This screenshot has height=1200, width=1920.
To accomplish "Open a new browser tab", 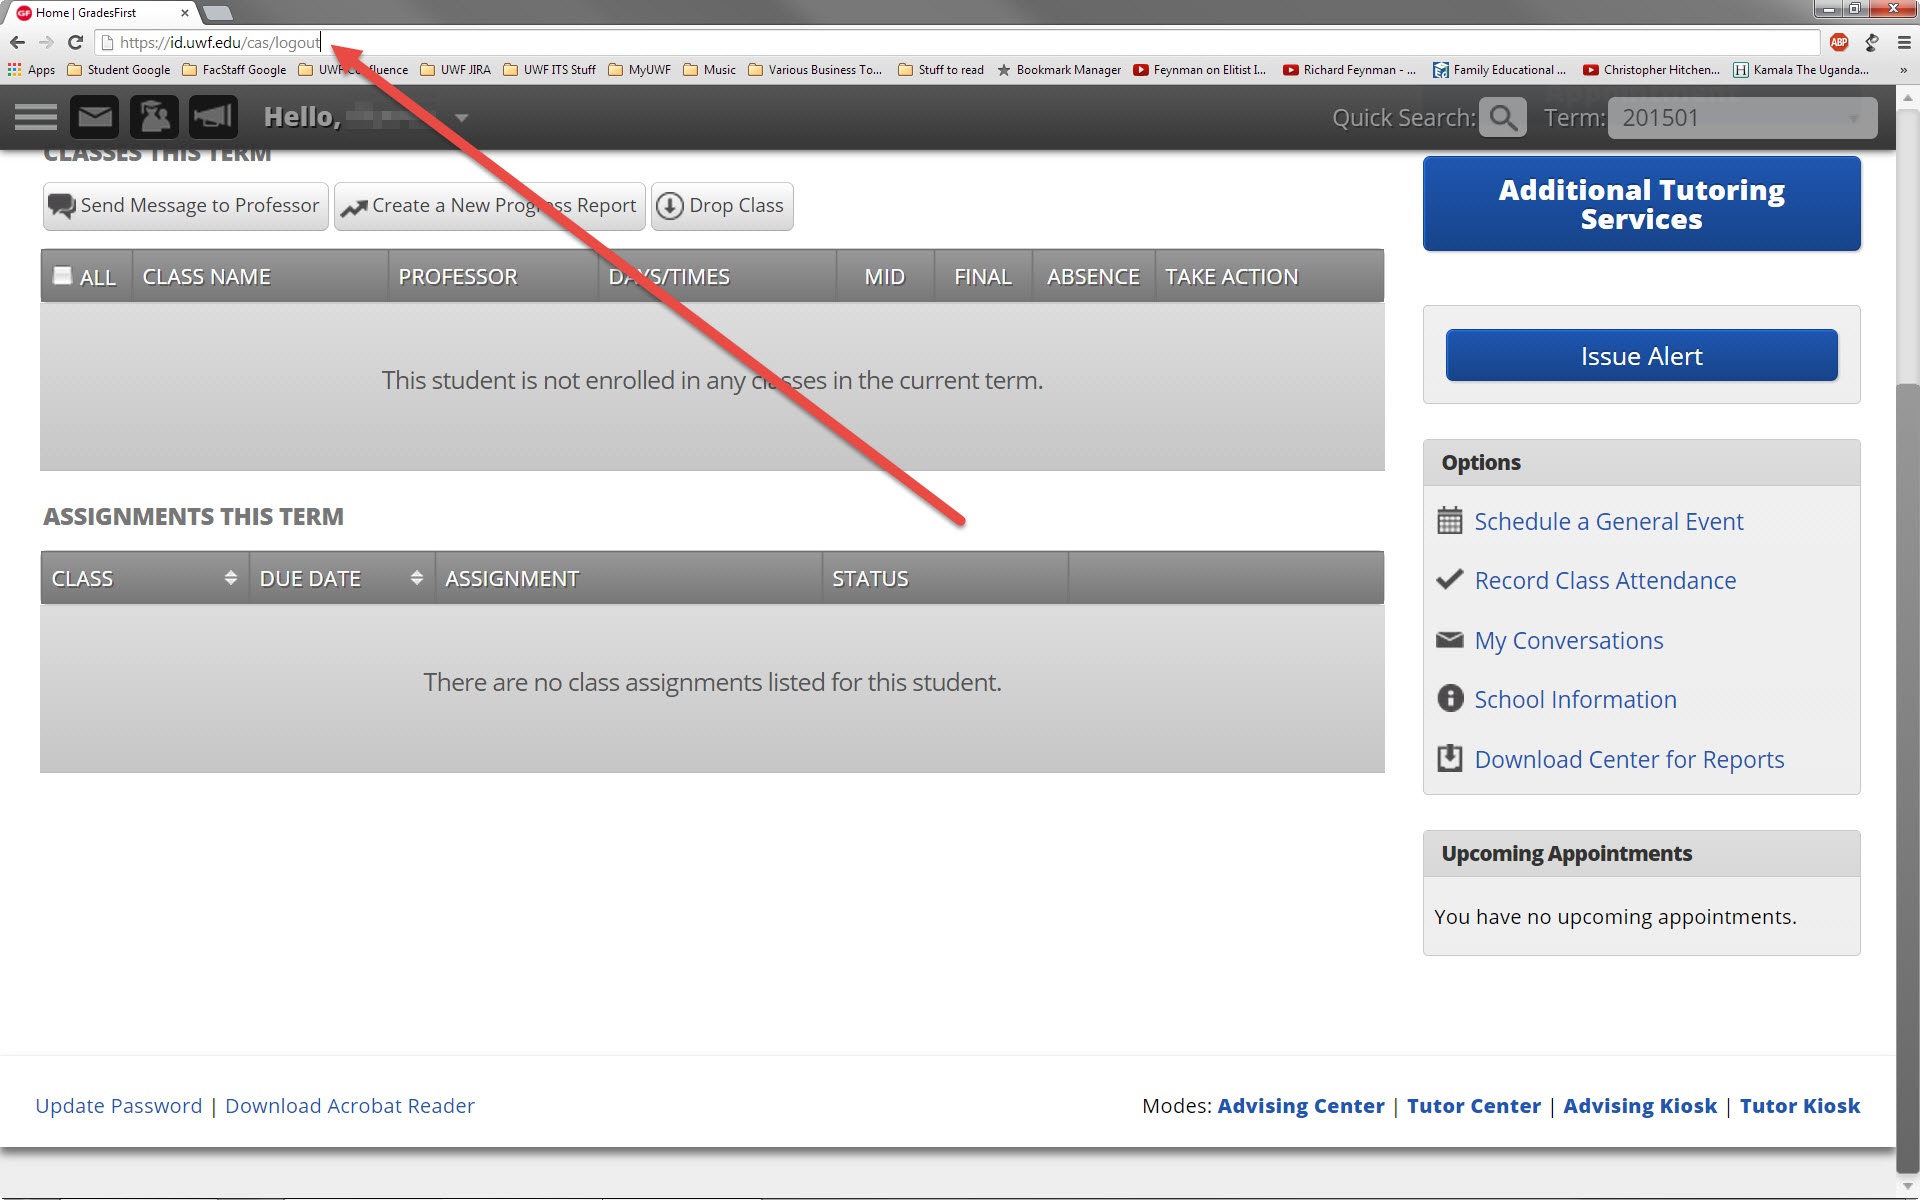I will tap(217, 13).
